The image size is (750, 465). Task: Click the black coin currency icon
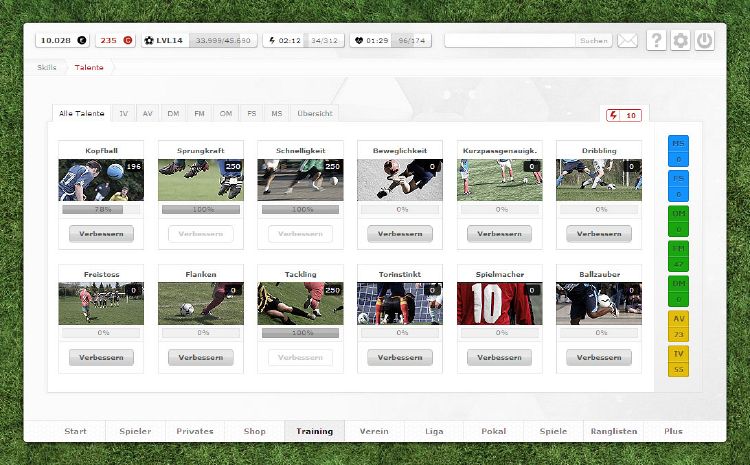click(82, 40)
